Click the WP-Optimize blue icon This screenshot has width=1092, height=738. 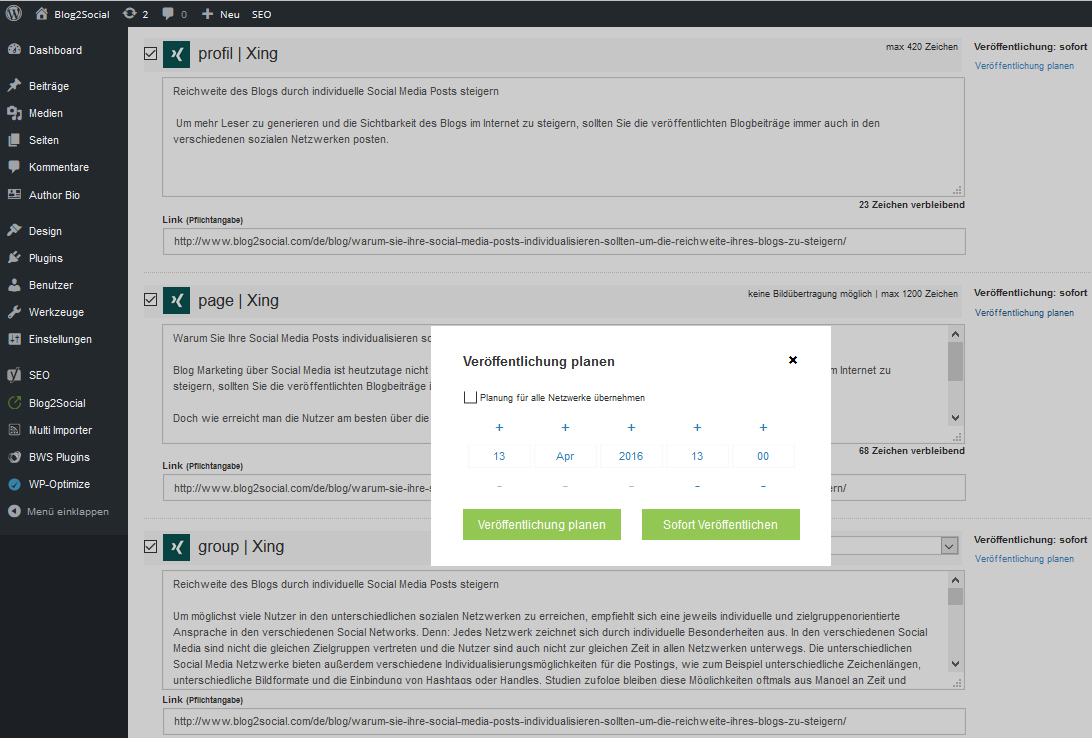point(14,484)
